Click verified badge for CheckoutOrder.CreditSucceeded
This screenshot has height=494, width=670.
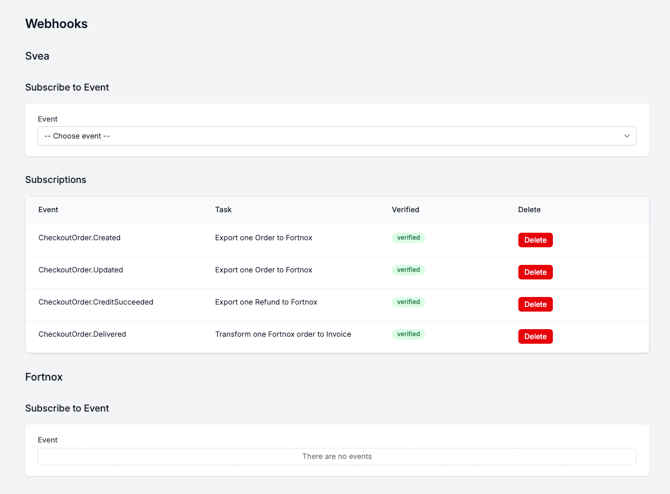408,302
